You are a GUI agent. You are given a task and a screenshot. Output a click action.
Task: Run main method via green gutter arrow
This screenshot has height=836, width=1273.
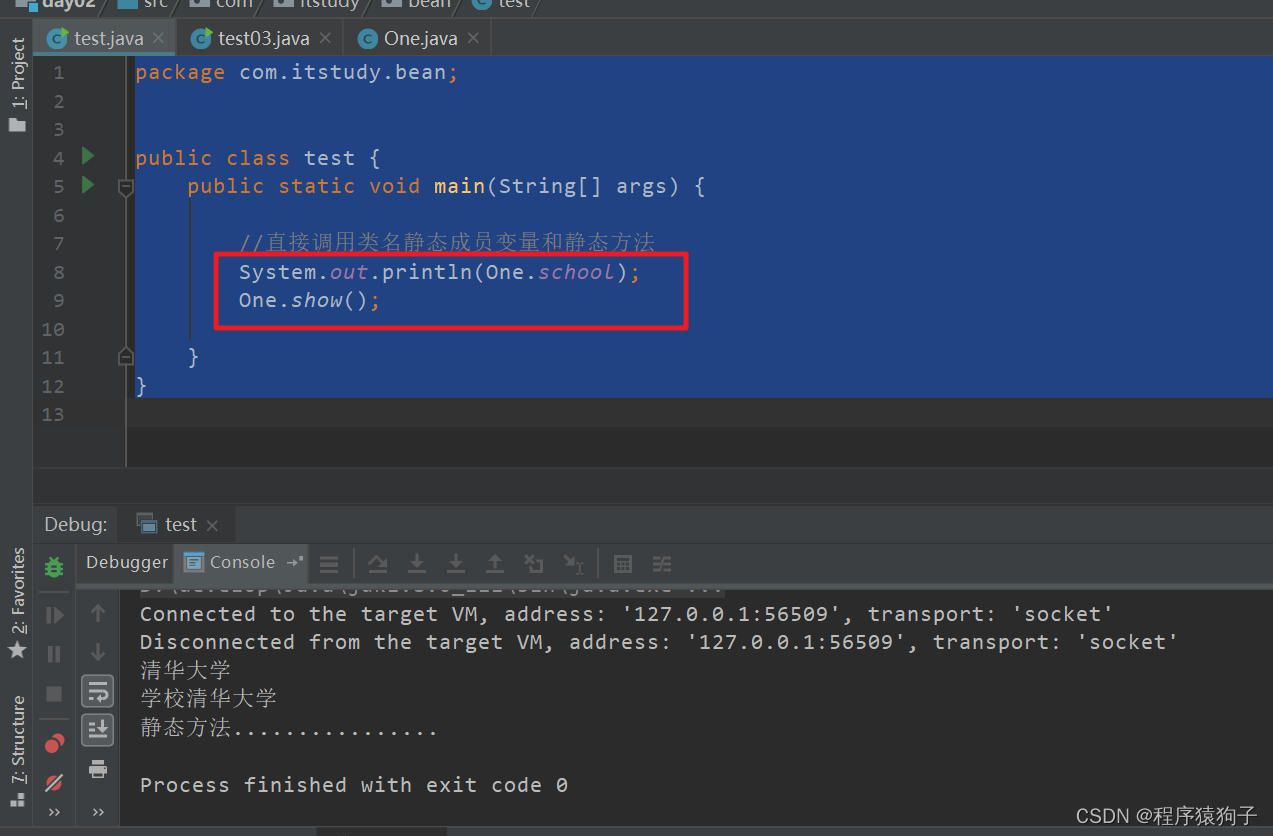[x=86, y=184]
